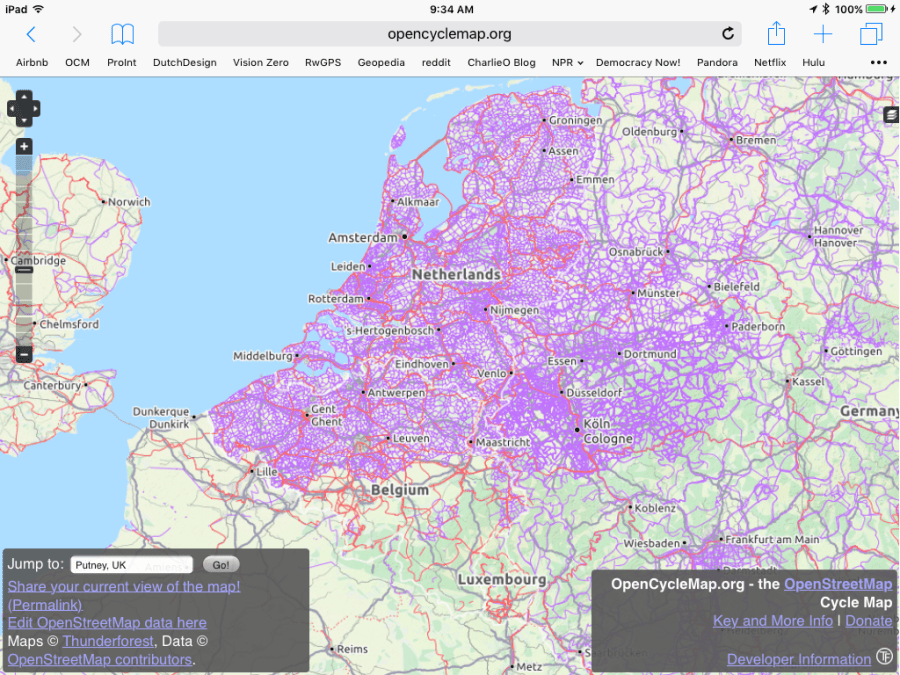Viewport: 900px width, 675px height.
Task: Open the DutchDesign bookmark
Action: [184, 62]
